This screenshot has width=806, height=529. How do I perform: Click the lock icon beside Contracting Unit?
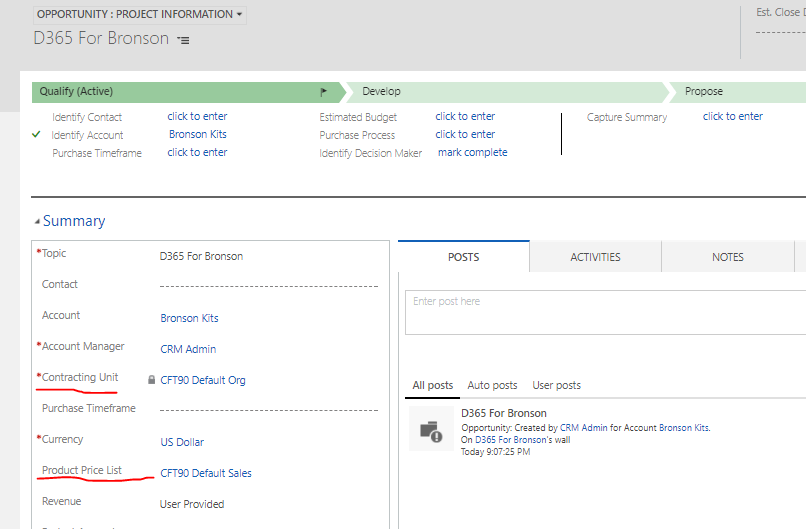[151, 380]
